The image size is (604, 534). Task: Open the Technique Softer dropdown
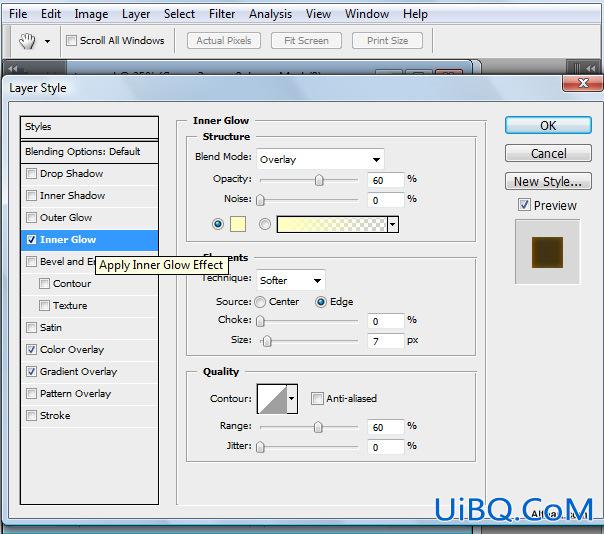pos(291,280)
